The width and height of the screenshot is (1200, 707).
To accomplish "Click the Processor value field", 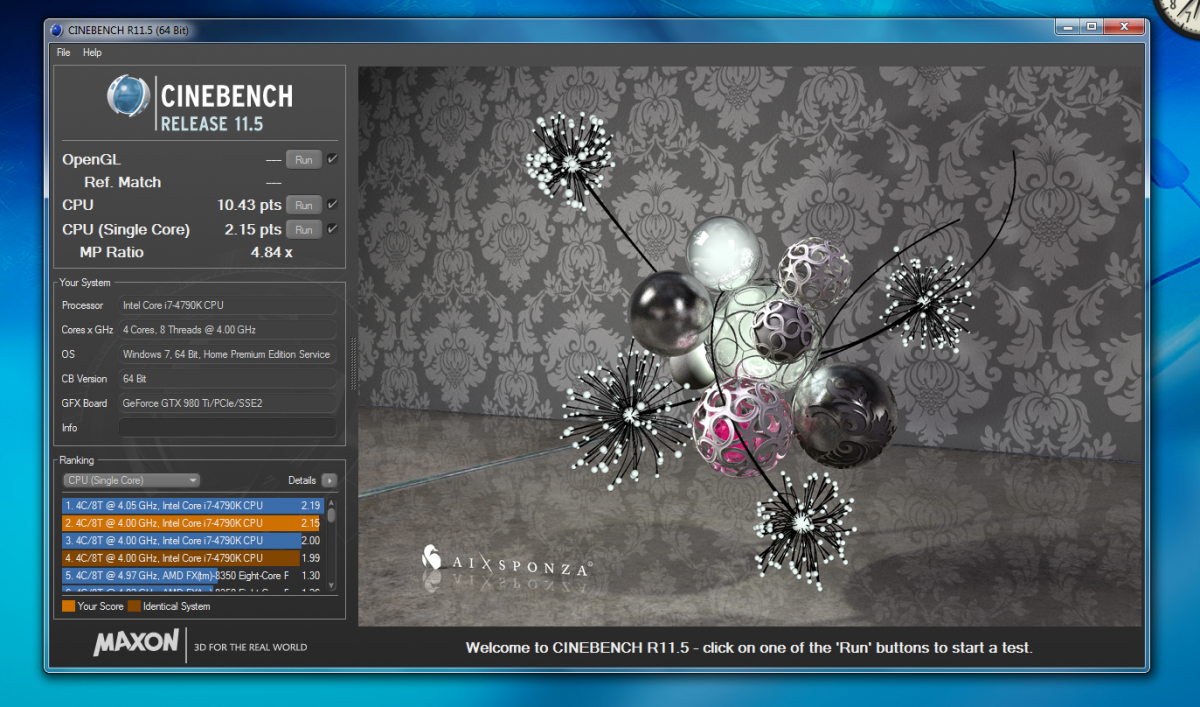I will point(227,305).
